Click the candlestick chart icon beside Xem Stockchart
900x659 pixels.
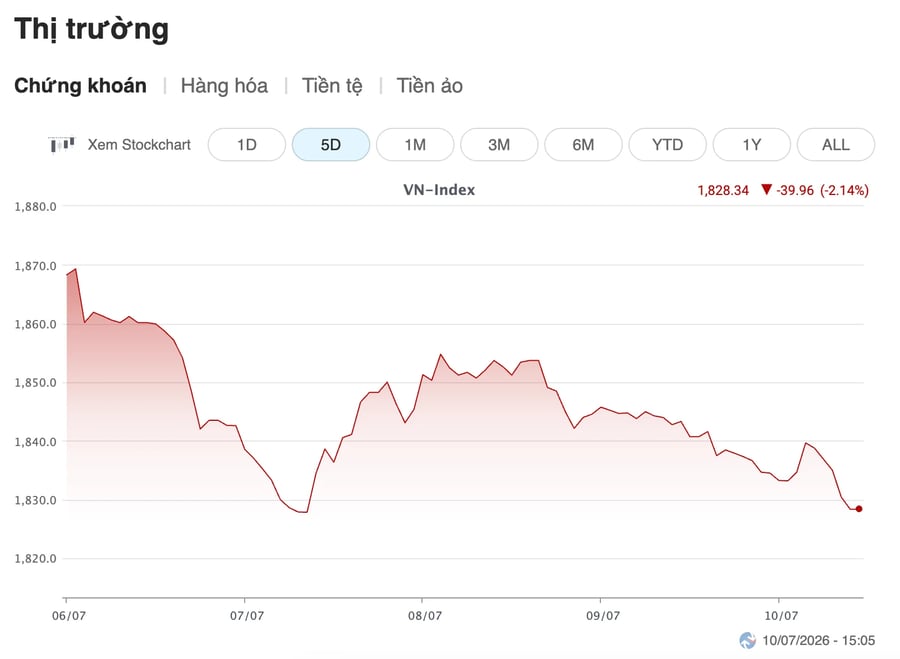click(x=62, y=145)
